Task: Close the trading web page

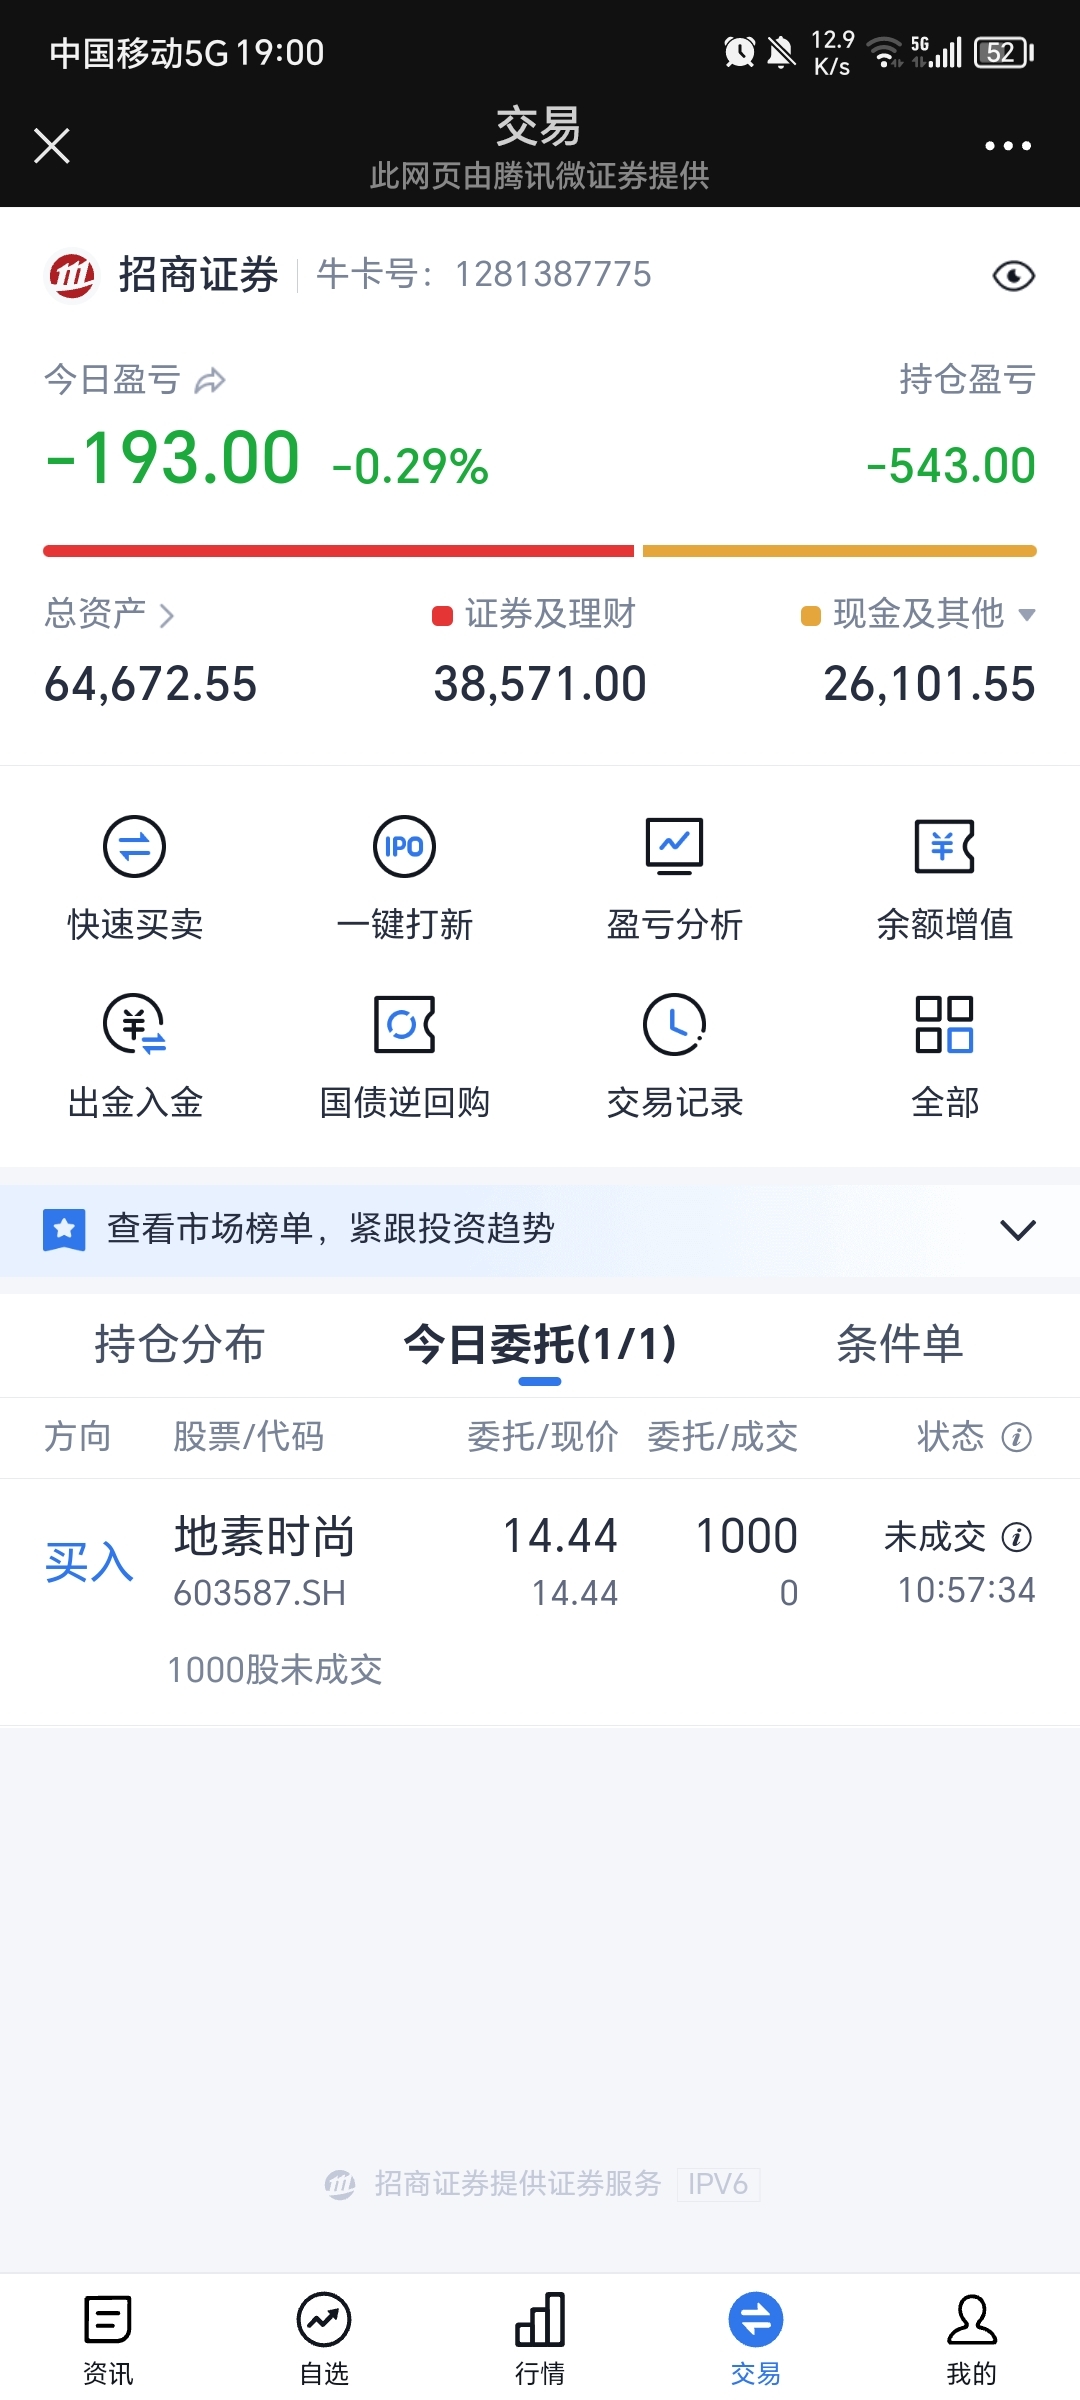Action: 52,146
